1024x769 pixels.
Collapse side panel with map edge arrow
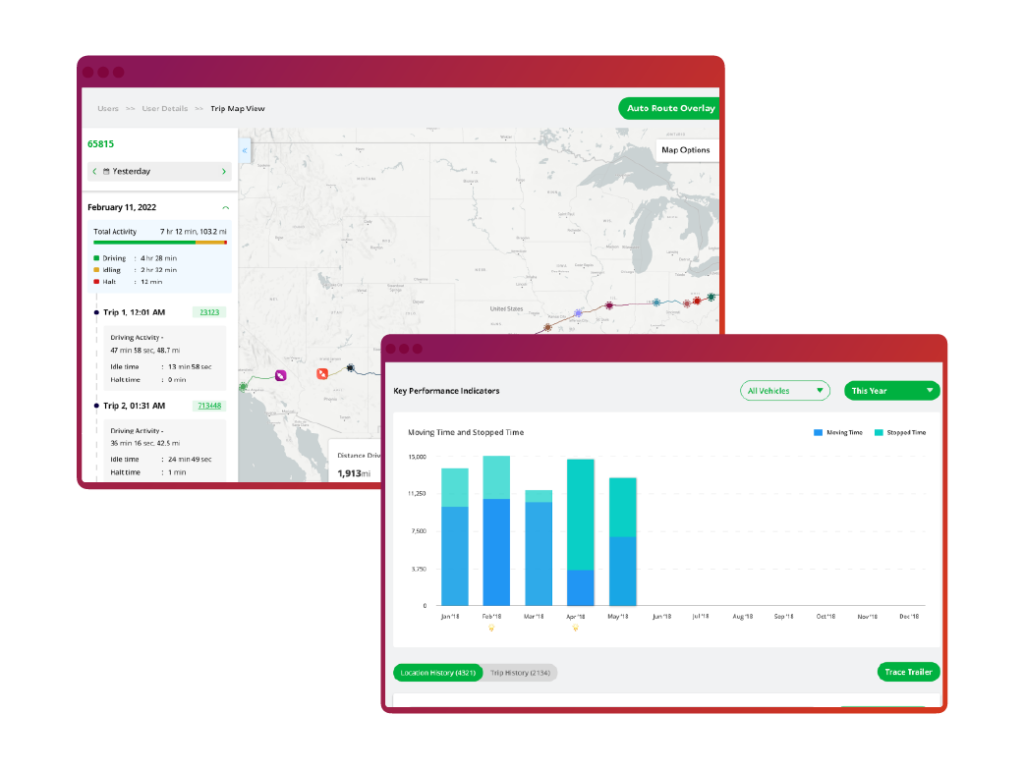click(245, 151)
